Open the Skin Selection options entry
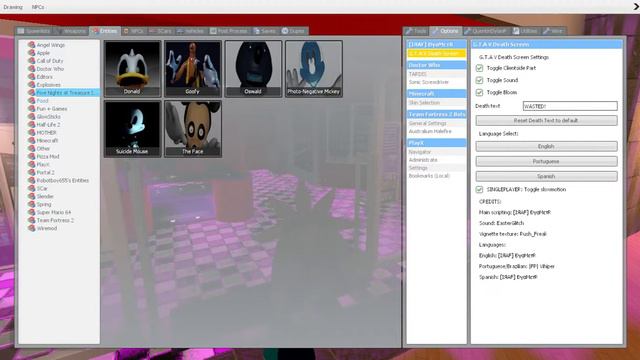 [436, 102]
